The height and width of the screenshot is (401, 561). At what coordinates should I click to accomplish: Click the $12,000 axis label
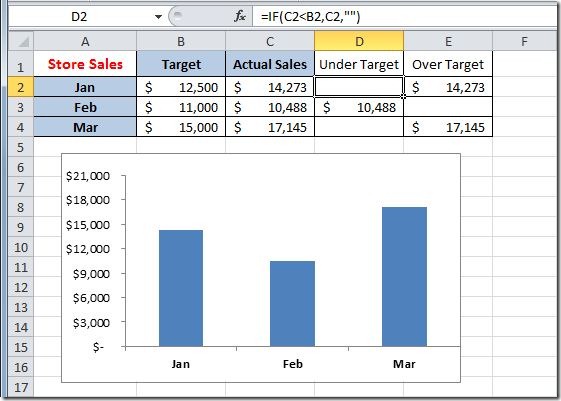pyautogui.click(x=88, y=249)
